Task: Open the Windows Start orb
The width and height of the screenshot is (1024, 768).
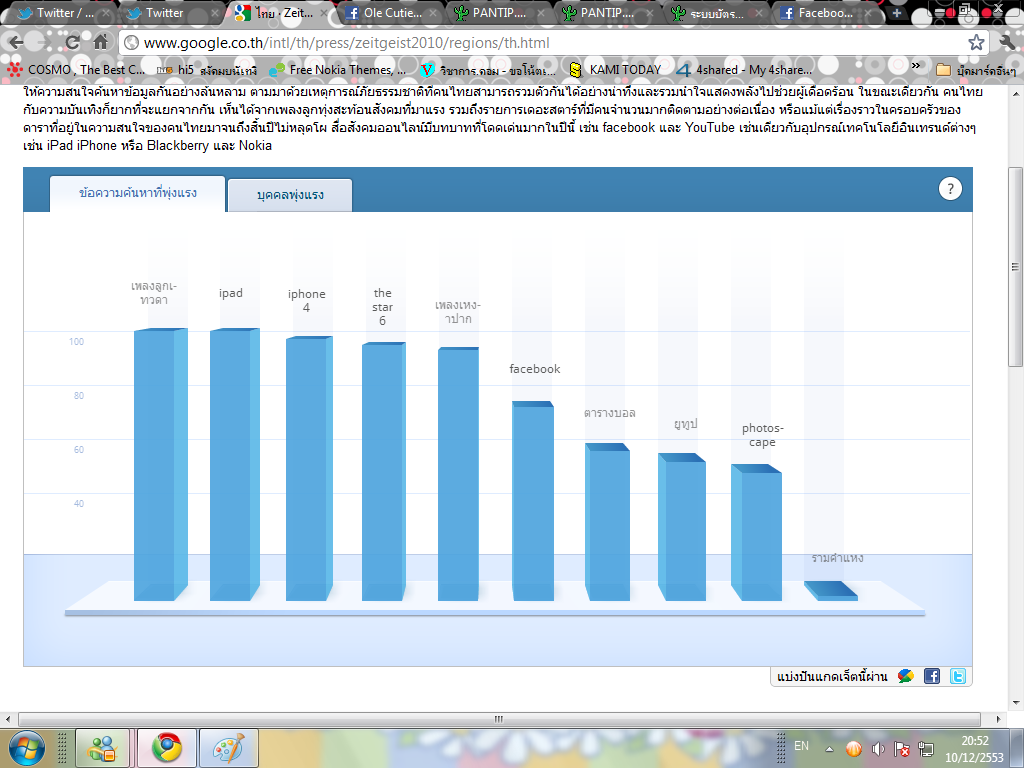Action: coord(26,748)
